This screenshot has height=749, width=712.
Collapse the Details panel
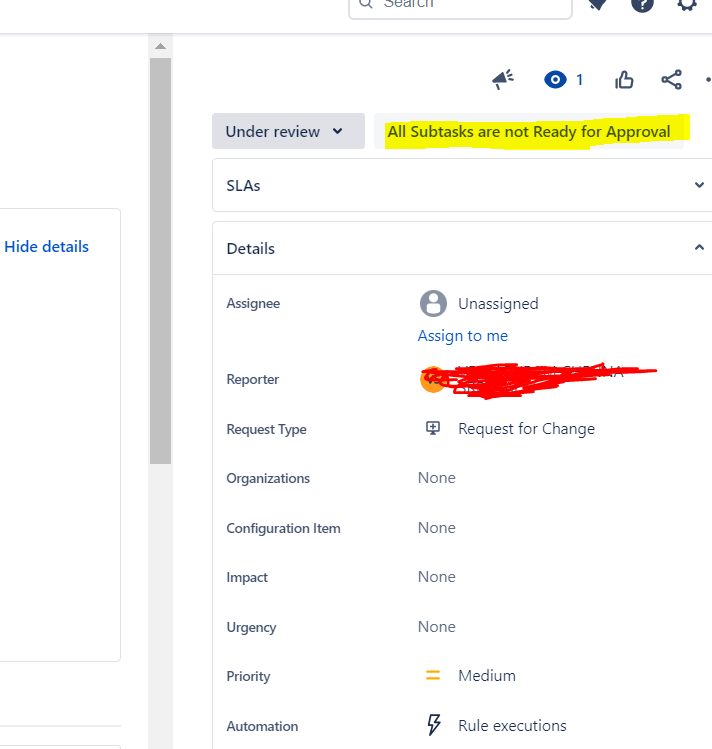pyautogui.click(x=699, y=247)
